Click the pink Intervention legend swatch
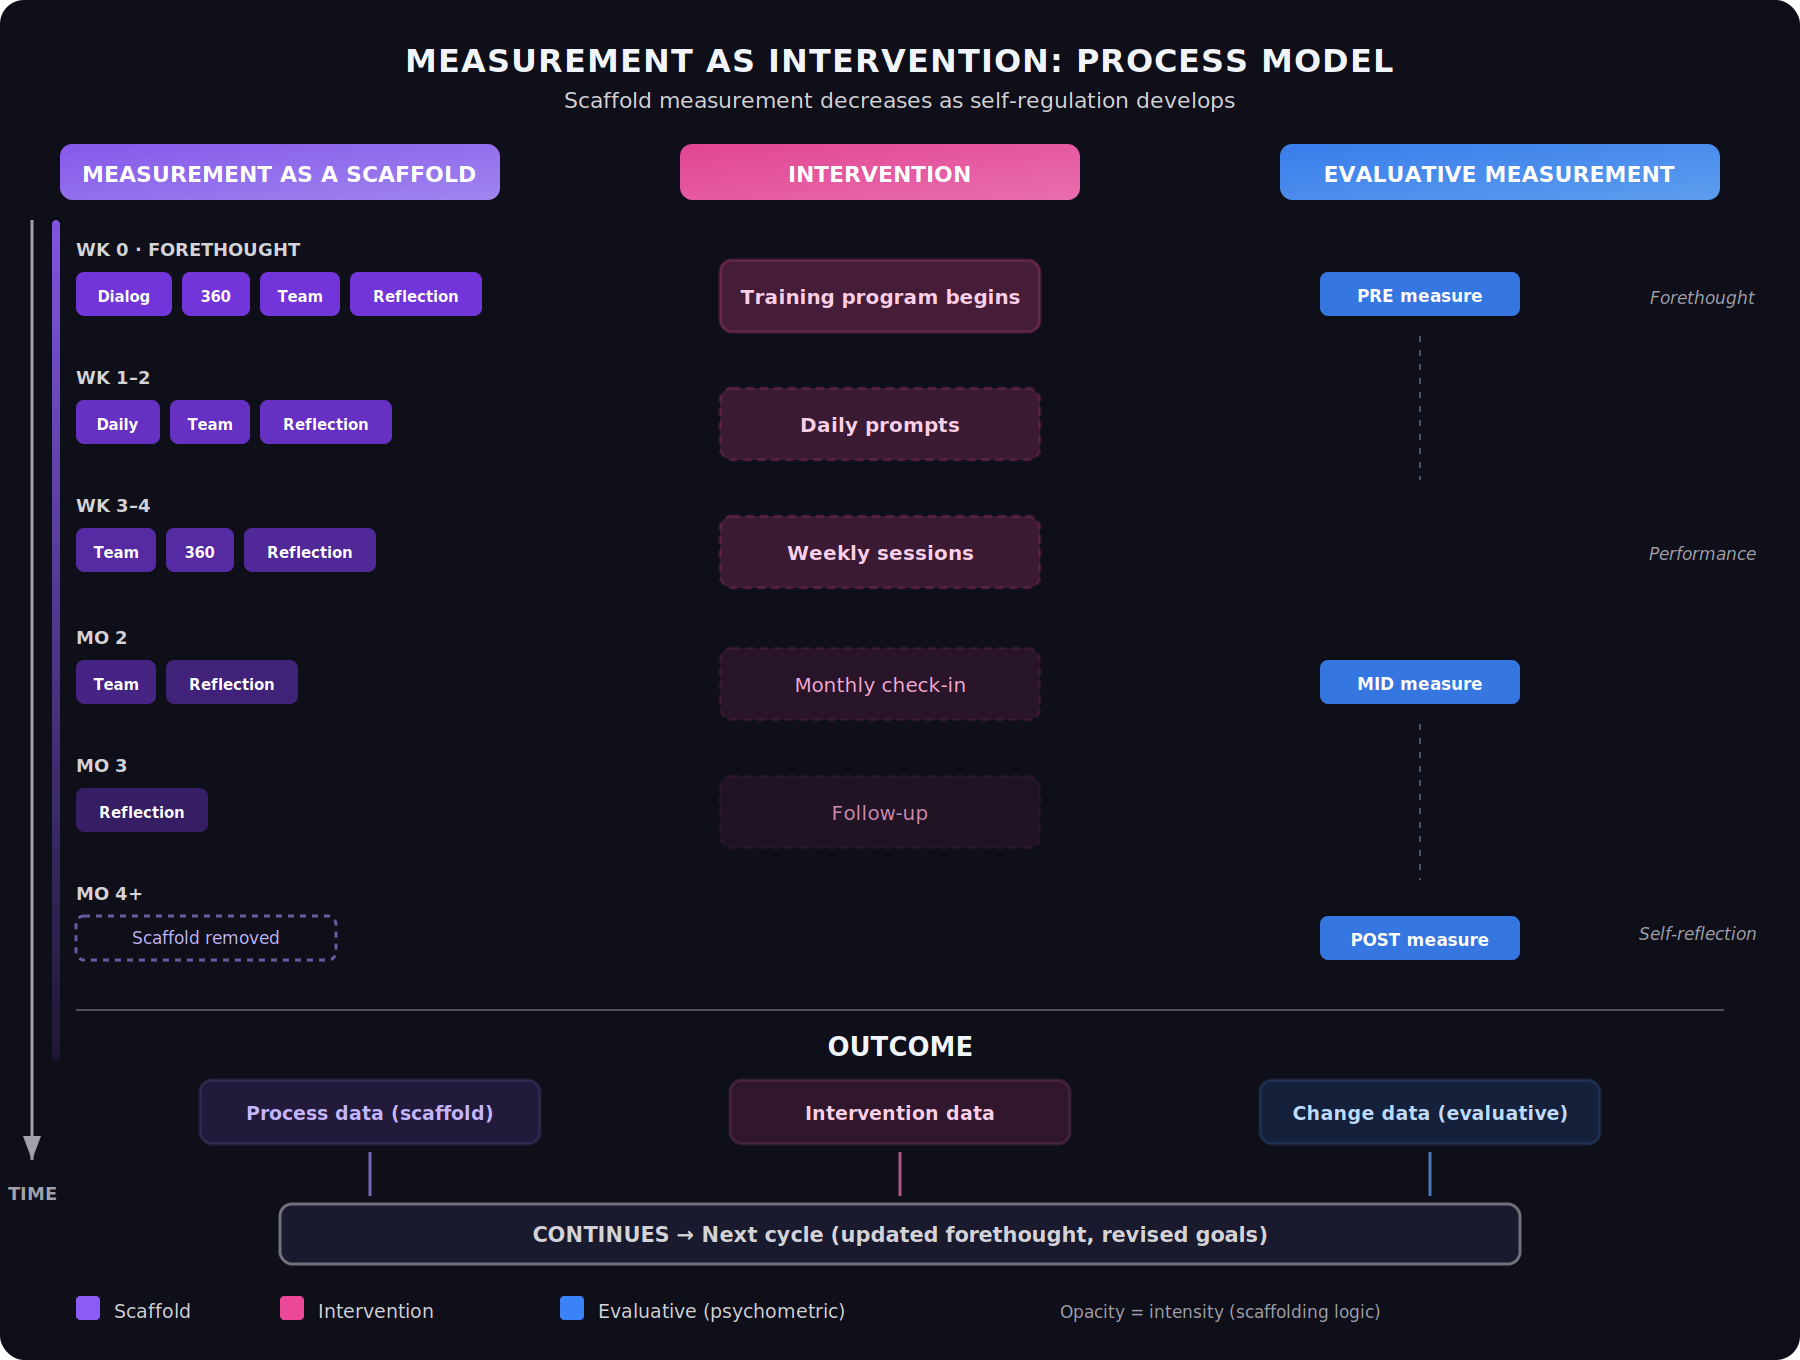Image resolution: width=1800 pixels, height=1360 pixels. pyautogui.click(x=292, y=1308)
